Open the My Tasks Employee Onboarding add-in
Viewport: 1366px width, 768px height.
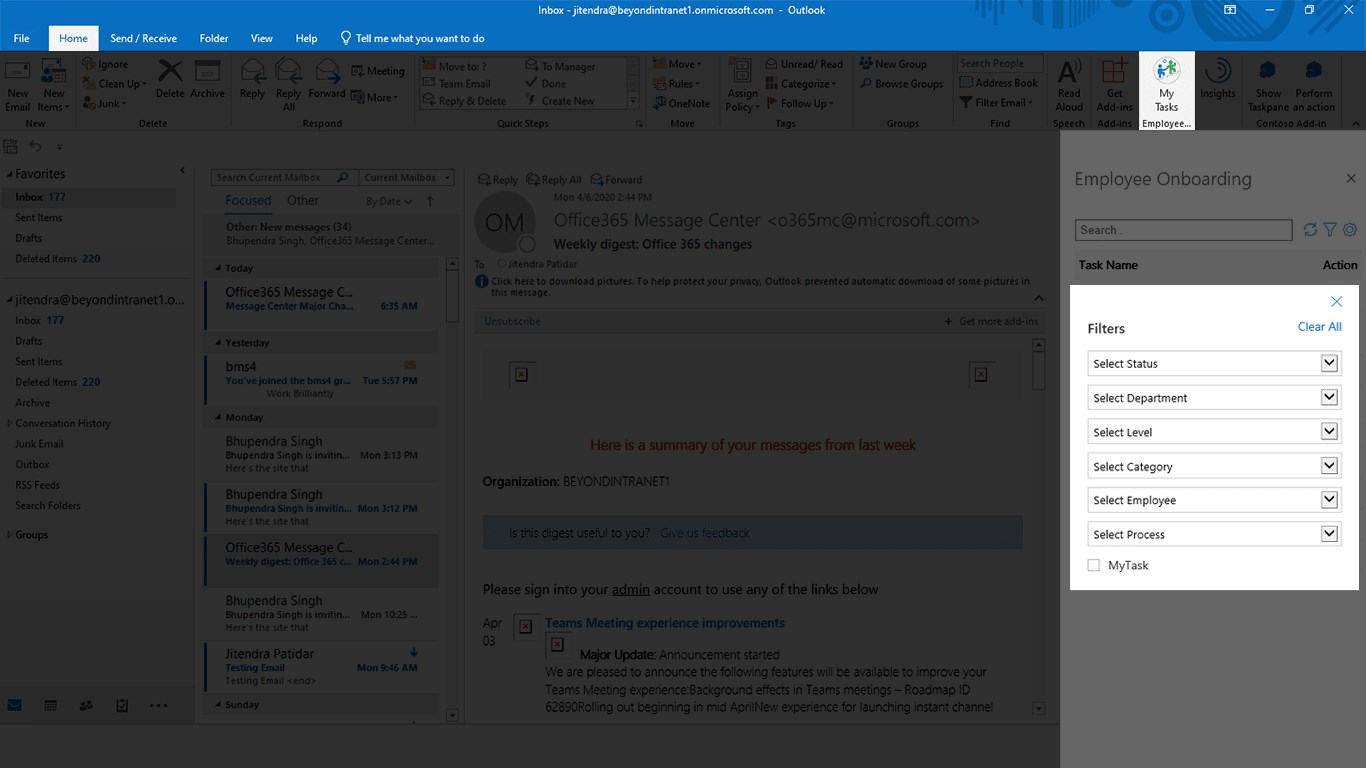[1167, 91]
